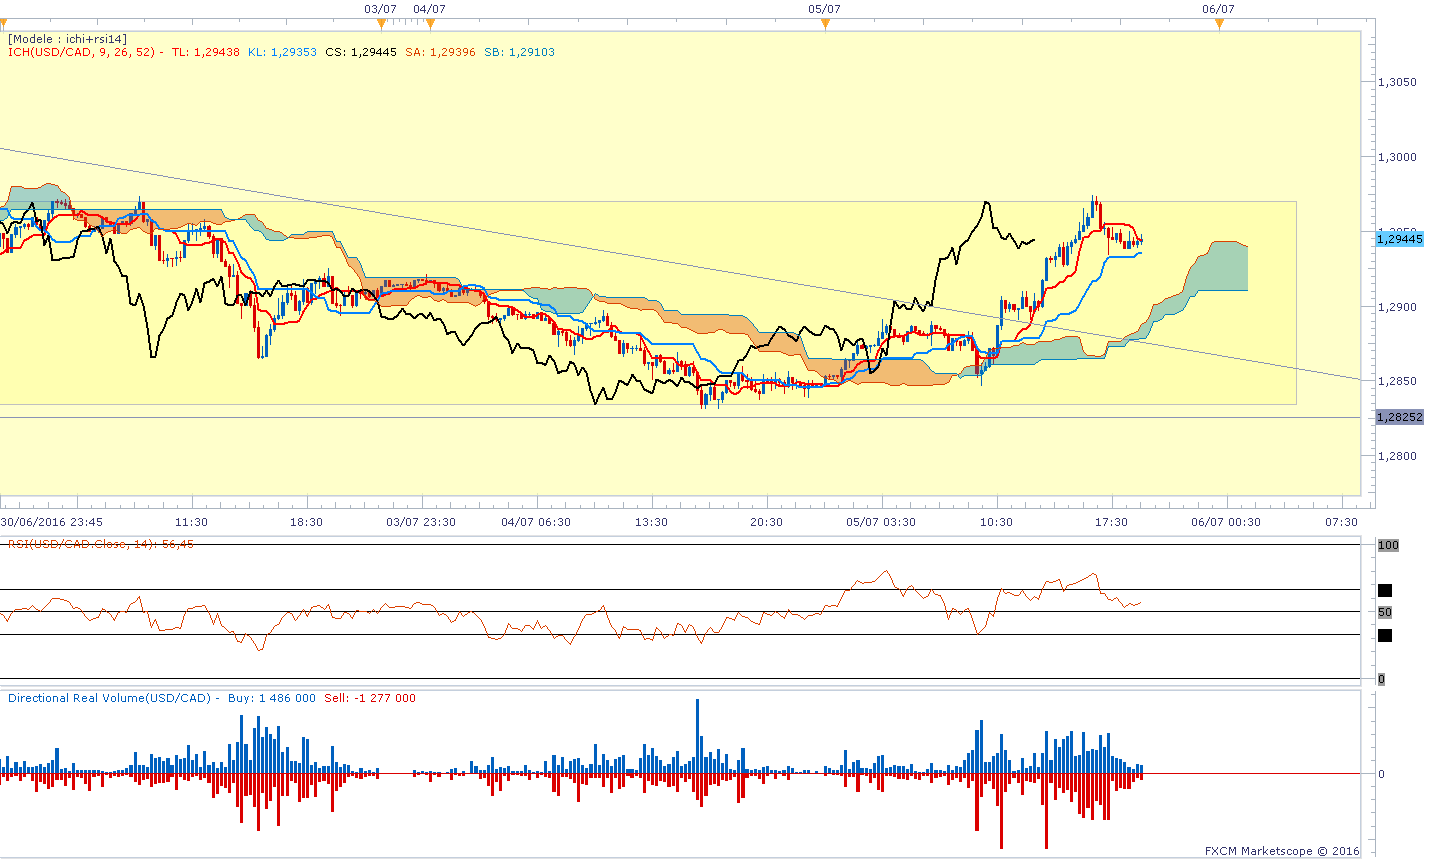Click the 06/07 00:30 time label
This screenshot has width=1433, height=859.
[1226, 522]
